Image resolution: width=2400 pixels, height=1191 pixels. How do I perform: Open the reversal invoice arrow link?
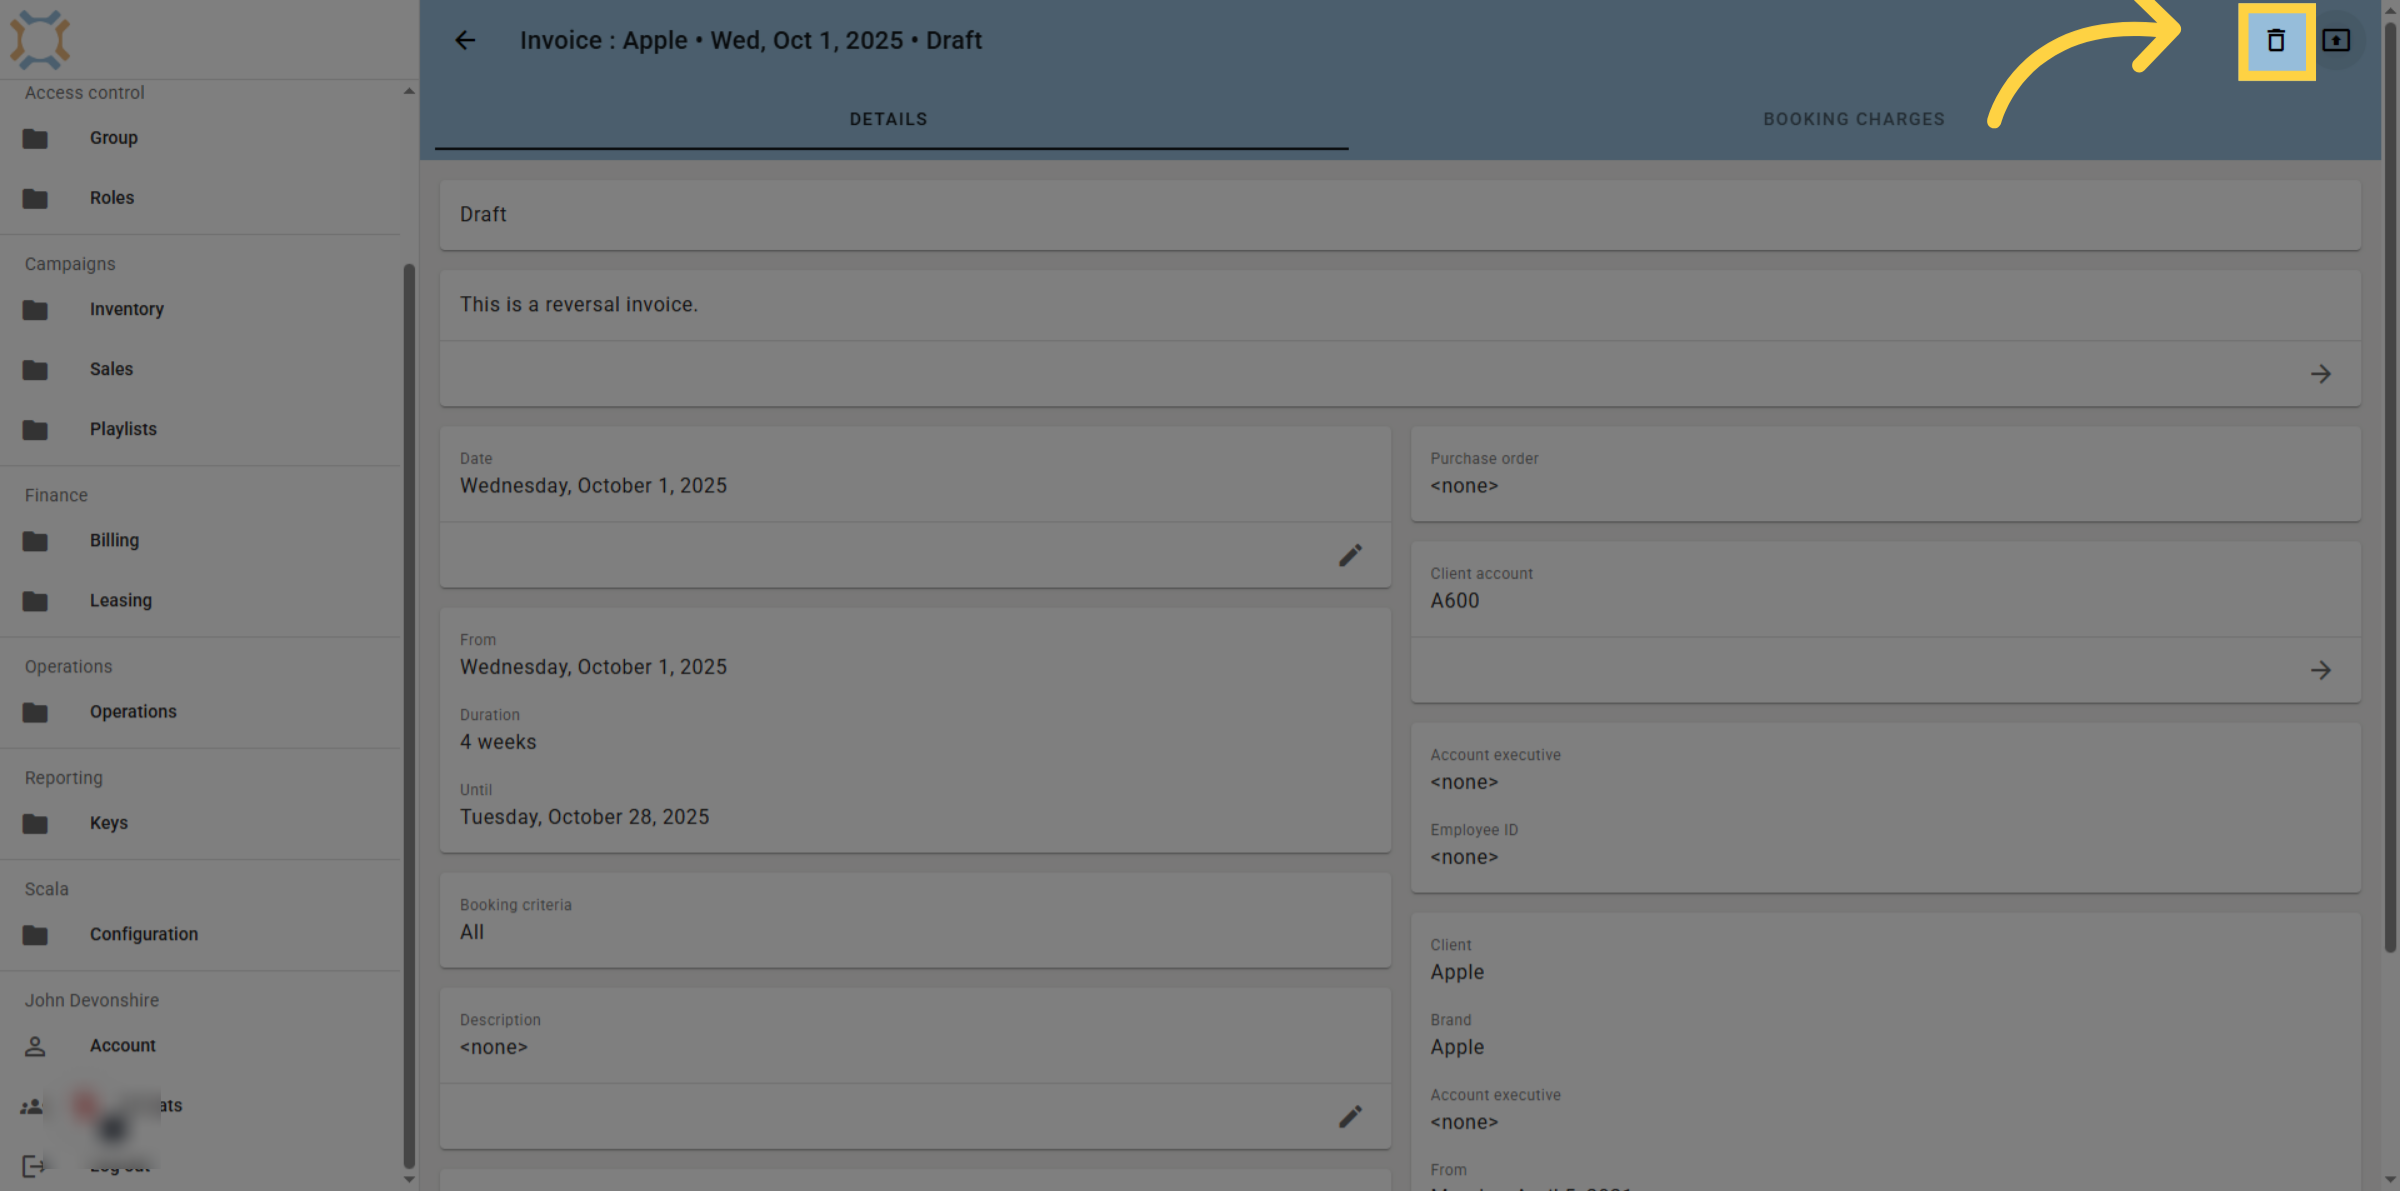coord(2321,374)
